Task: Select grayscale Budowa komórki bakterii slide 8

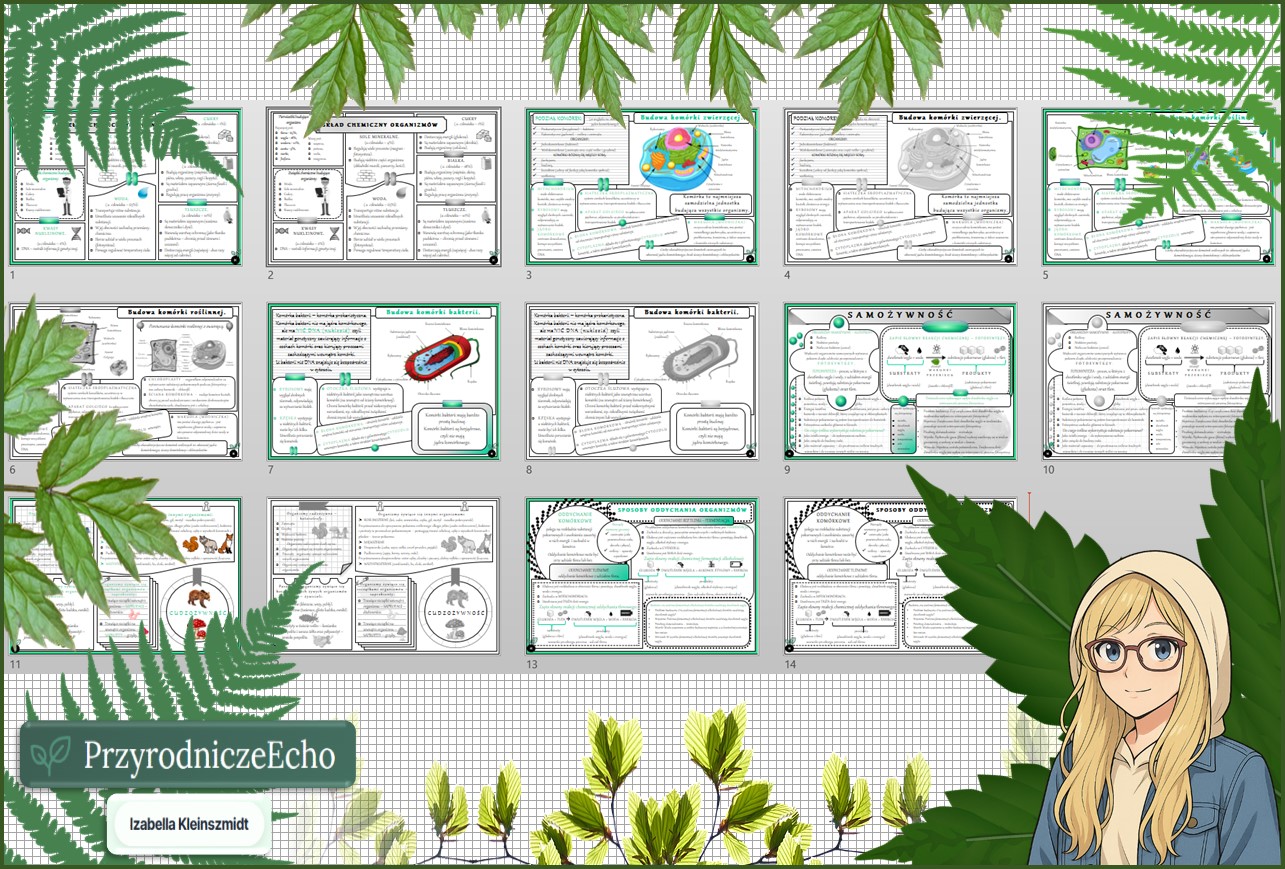Action: [642, 382]
